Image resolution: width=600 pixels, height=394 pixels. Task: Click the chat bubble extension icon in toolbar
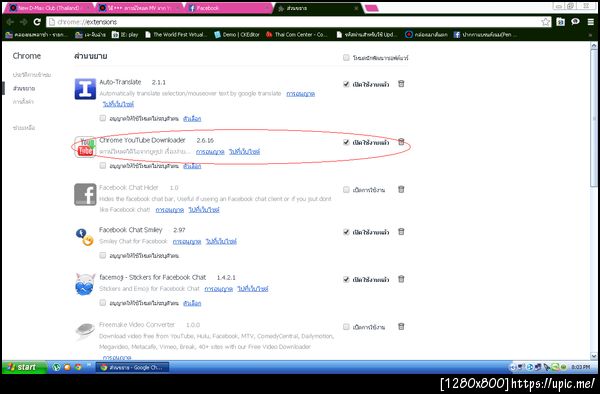click(575, 22)
